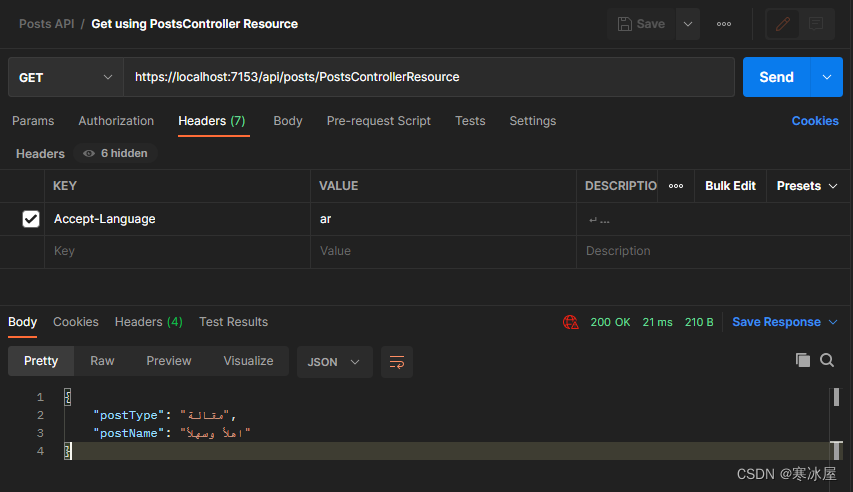This screenshot has width=853, height=492.
Task: Click the "postName" line in response
Action: point(171,433)
